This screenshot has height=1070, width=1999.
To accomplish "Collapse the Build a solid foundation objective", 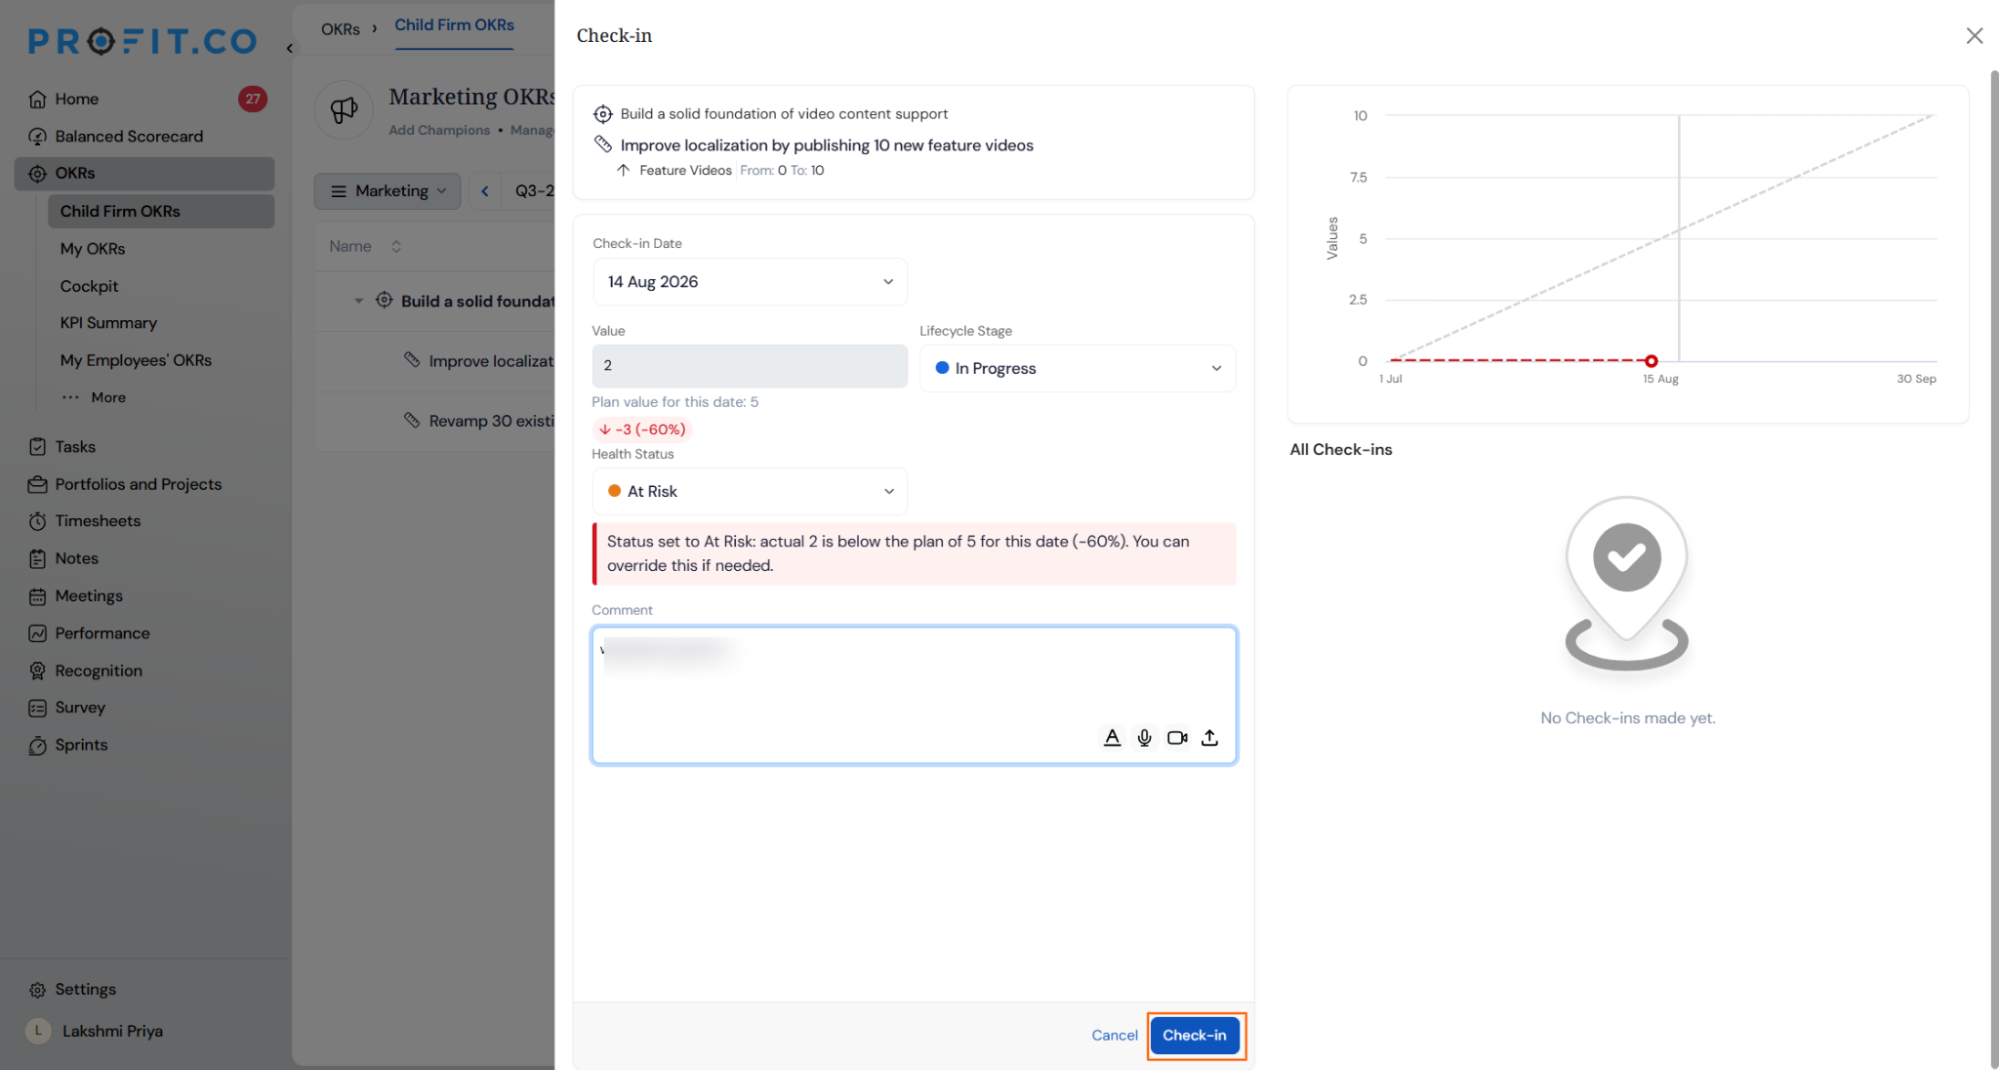I will [358, 301].
